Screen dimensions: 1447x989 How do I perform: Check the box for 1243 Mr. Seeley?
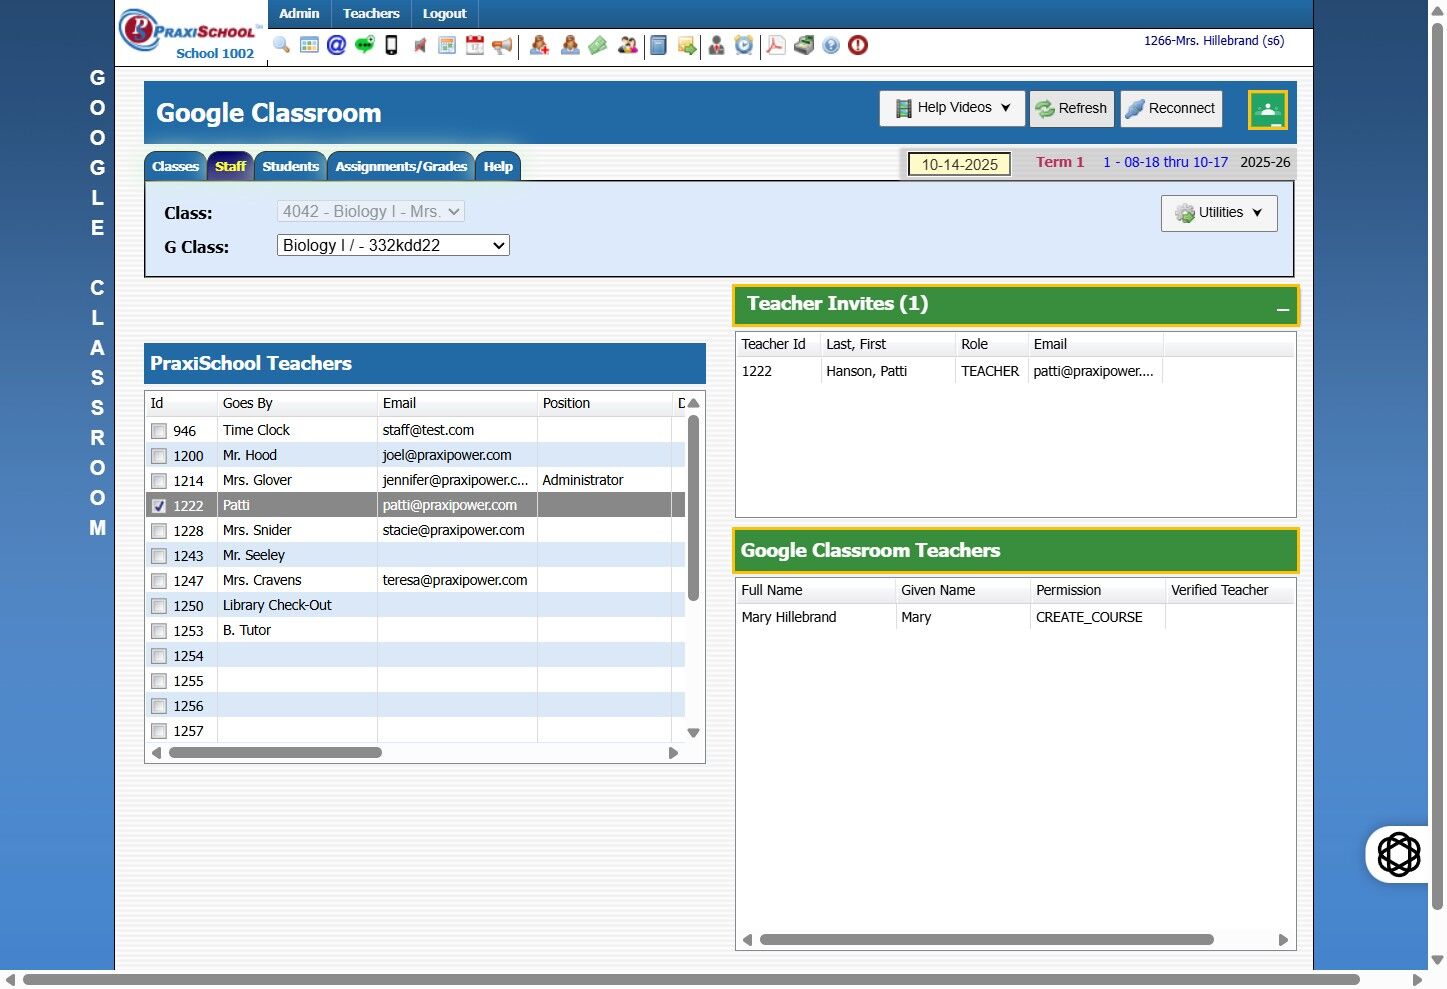pos(159,556)
